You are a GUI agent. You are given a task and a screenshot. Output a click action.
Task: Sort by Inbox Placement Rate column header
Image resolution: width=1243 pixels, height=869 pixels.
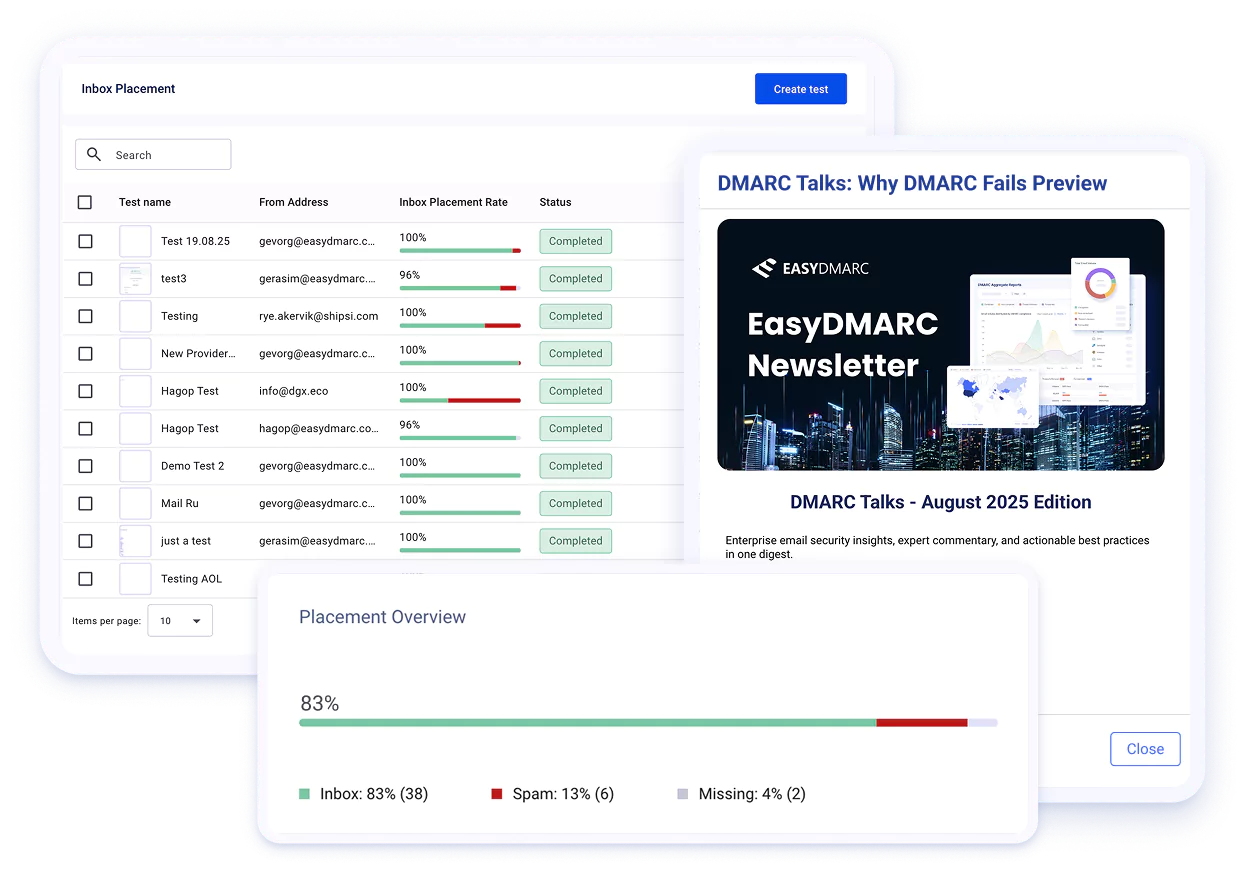click(x=453, y=202)
